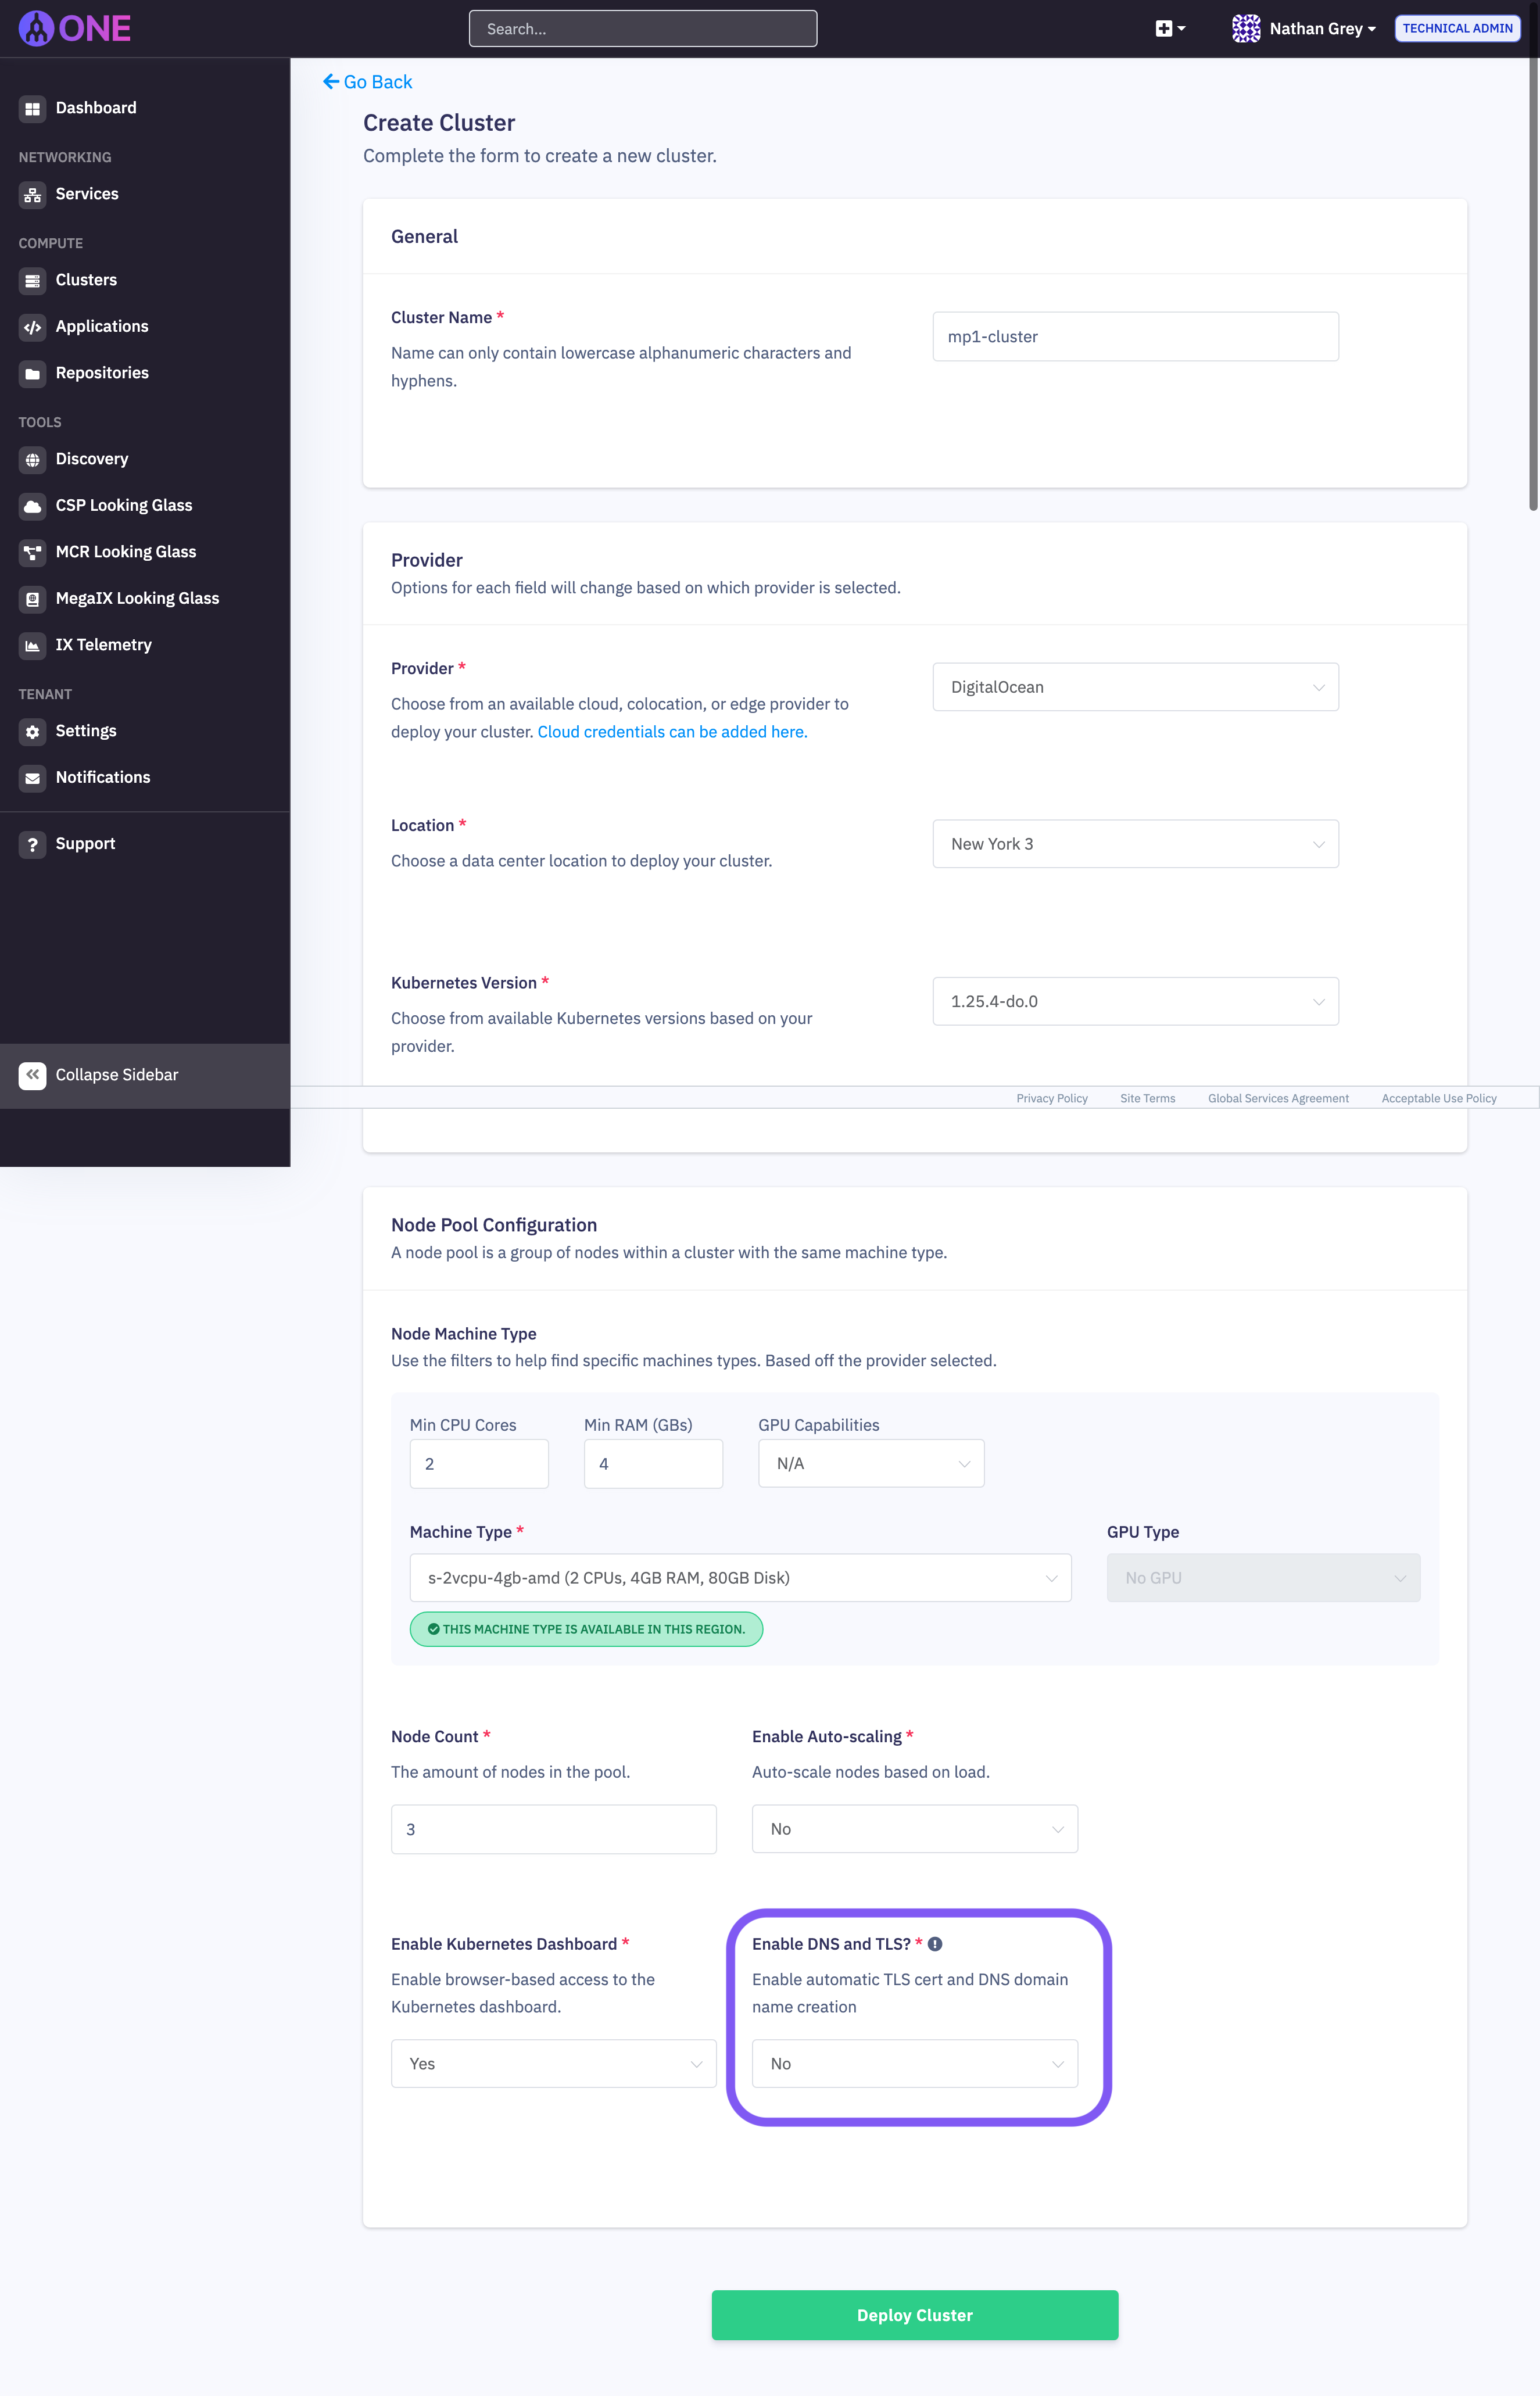Open the add-new menu in the top bar

pyautogui.click(x=1168, y=28)
